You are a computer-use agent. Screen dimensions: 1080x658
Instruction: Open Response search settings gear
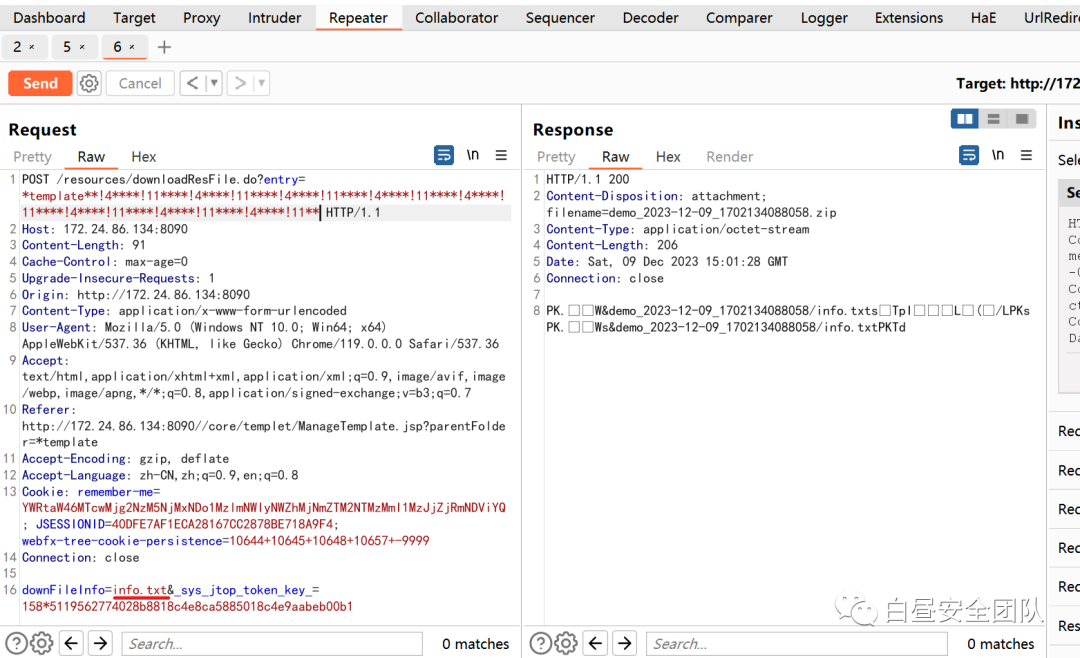tap(566, 644)
